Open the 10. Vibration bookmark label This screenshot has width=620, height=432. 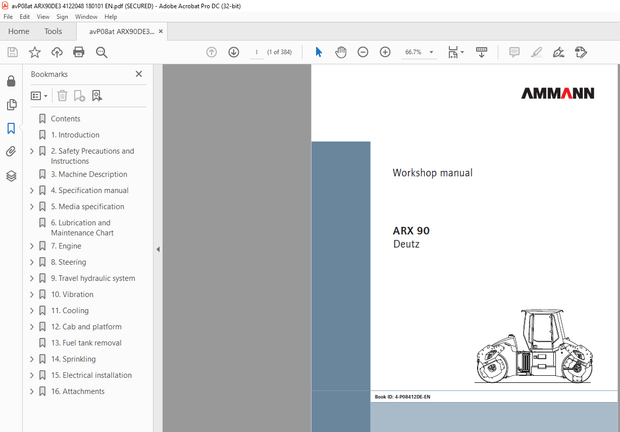[72, 294]
